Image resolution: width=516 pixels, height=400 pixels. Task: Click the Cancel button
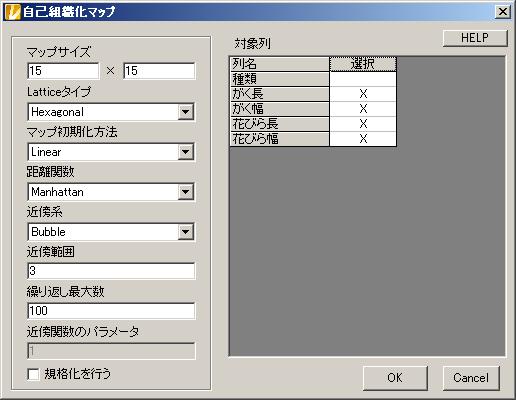point(471,378)
